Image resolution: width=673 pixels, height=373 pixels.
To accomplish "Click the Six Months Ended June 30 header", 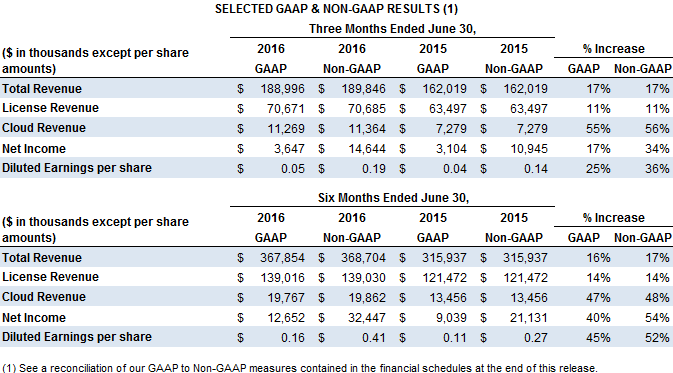I will 393,198.
